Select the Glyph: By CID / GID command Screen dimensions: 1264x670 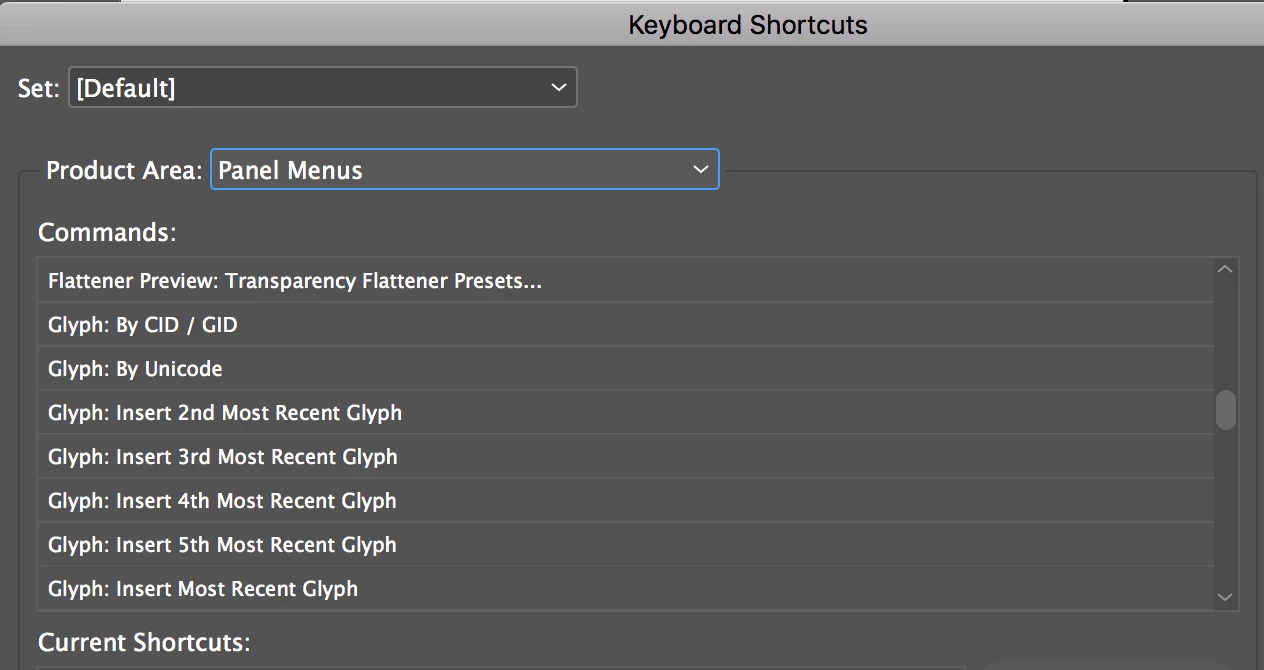click(143, 325)
